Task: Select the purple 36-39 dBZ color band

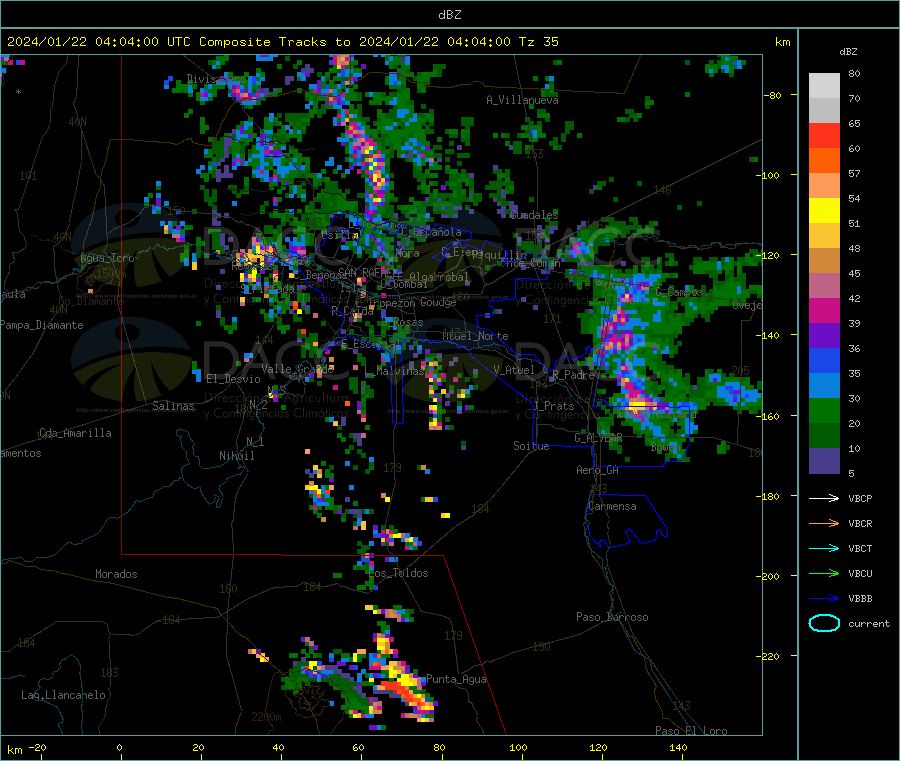Action: coord(824,336)
